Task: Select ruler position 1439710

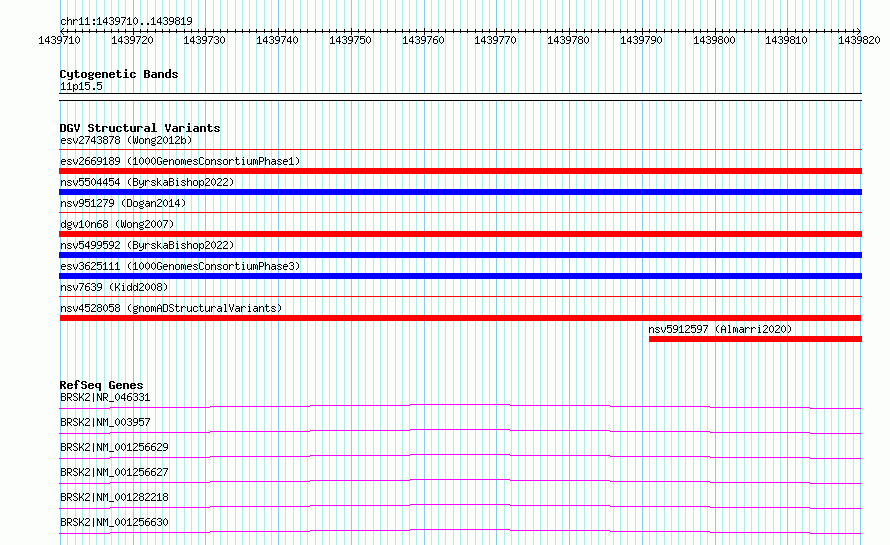Action: [x=60, y=40]
